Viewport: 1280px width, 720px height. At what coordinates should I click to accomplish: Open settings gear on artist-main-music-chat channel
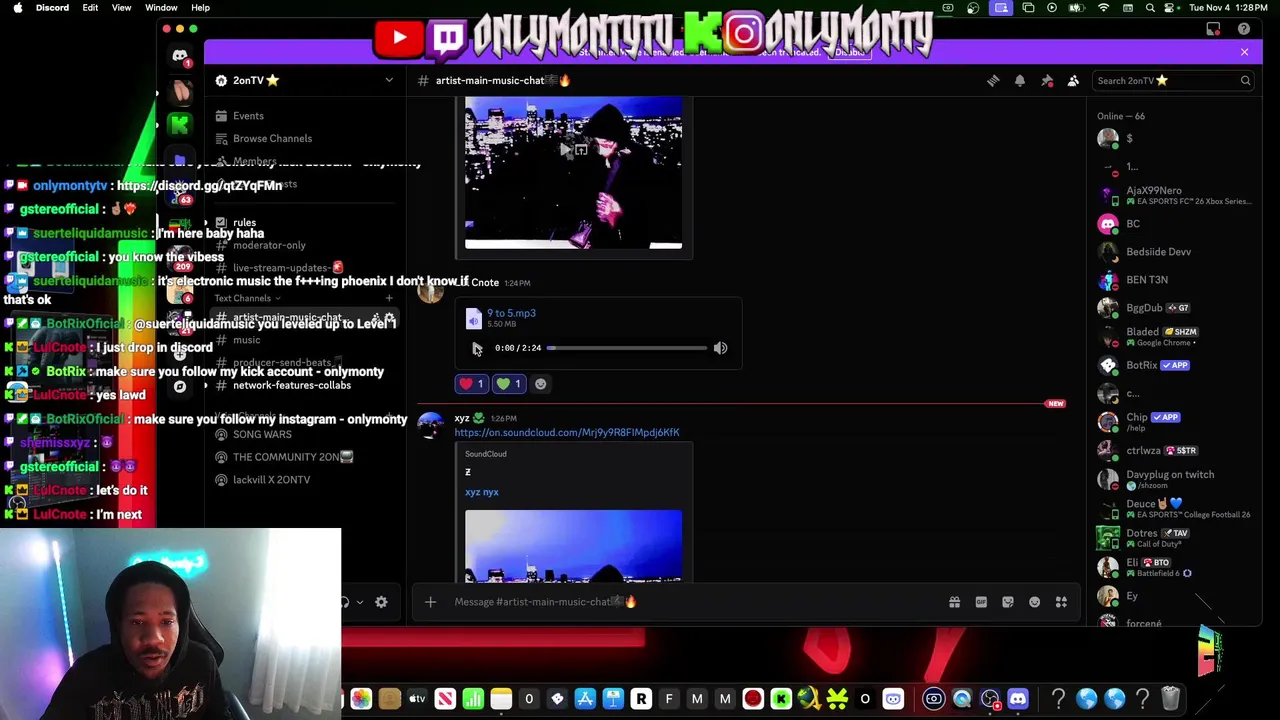tap(390, 318)
